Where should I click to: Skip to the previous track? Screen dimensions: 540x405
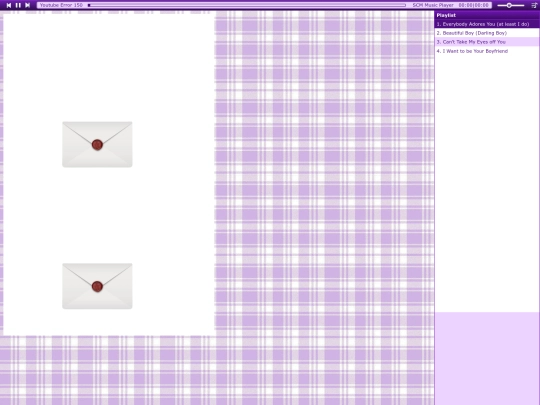coord(9,5)
